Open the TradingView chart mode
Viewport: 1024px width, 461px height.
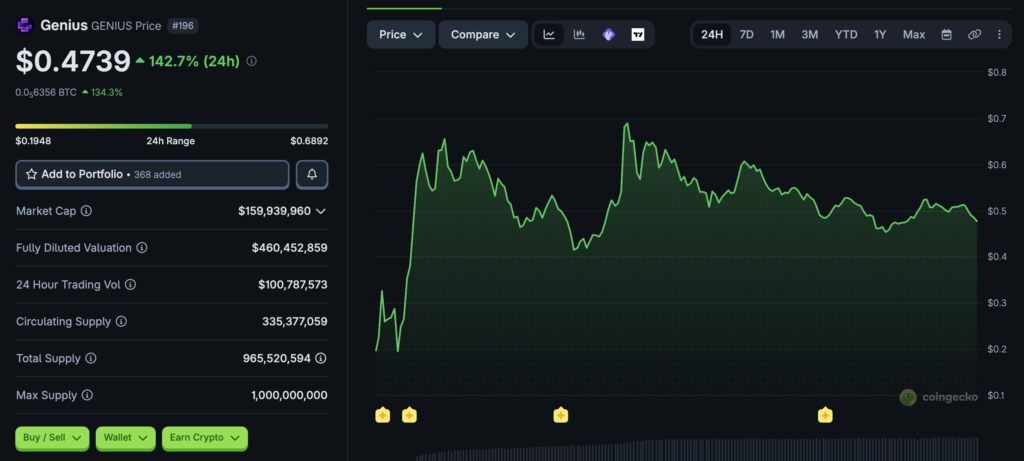pyautogui.click(x=638, y=34)
